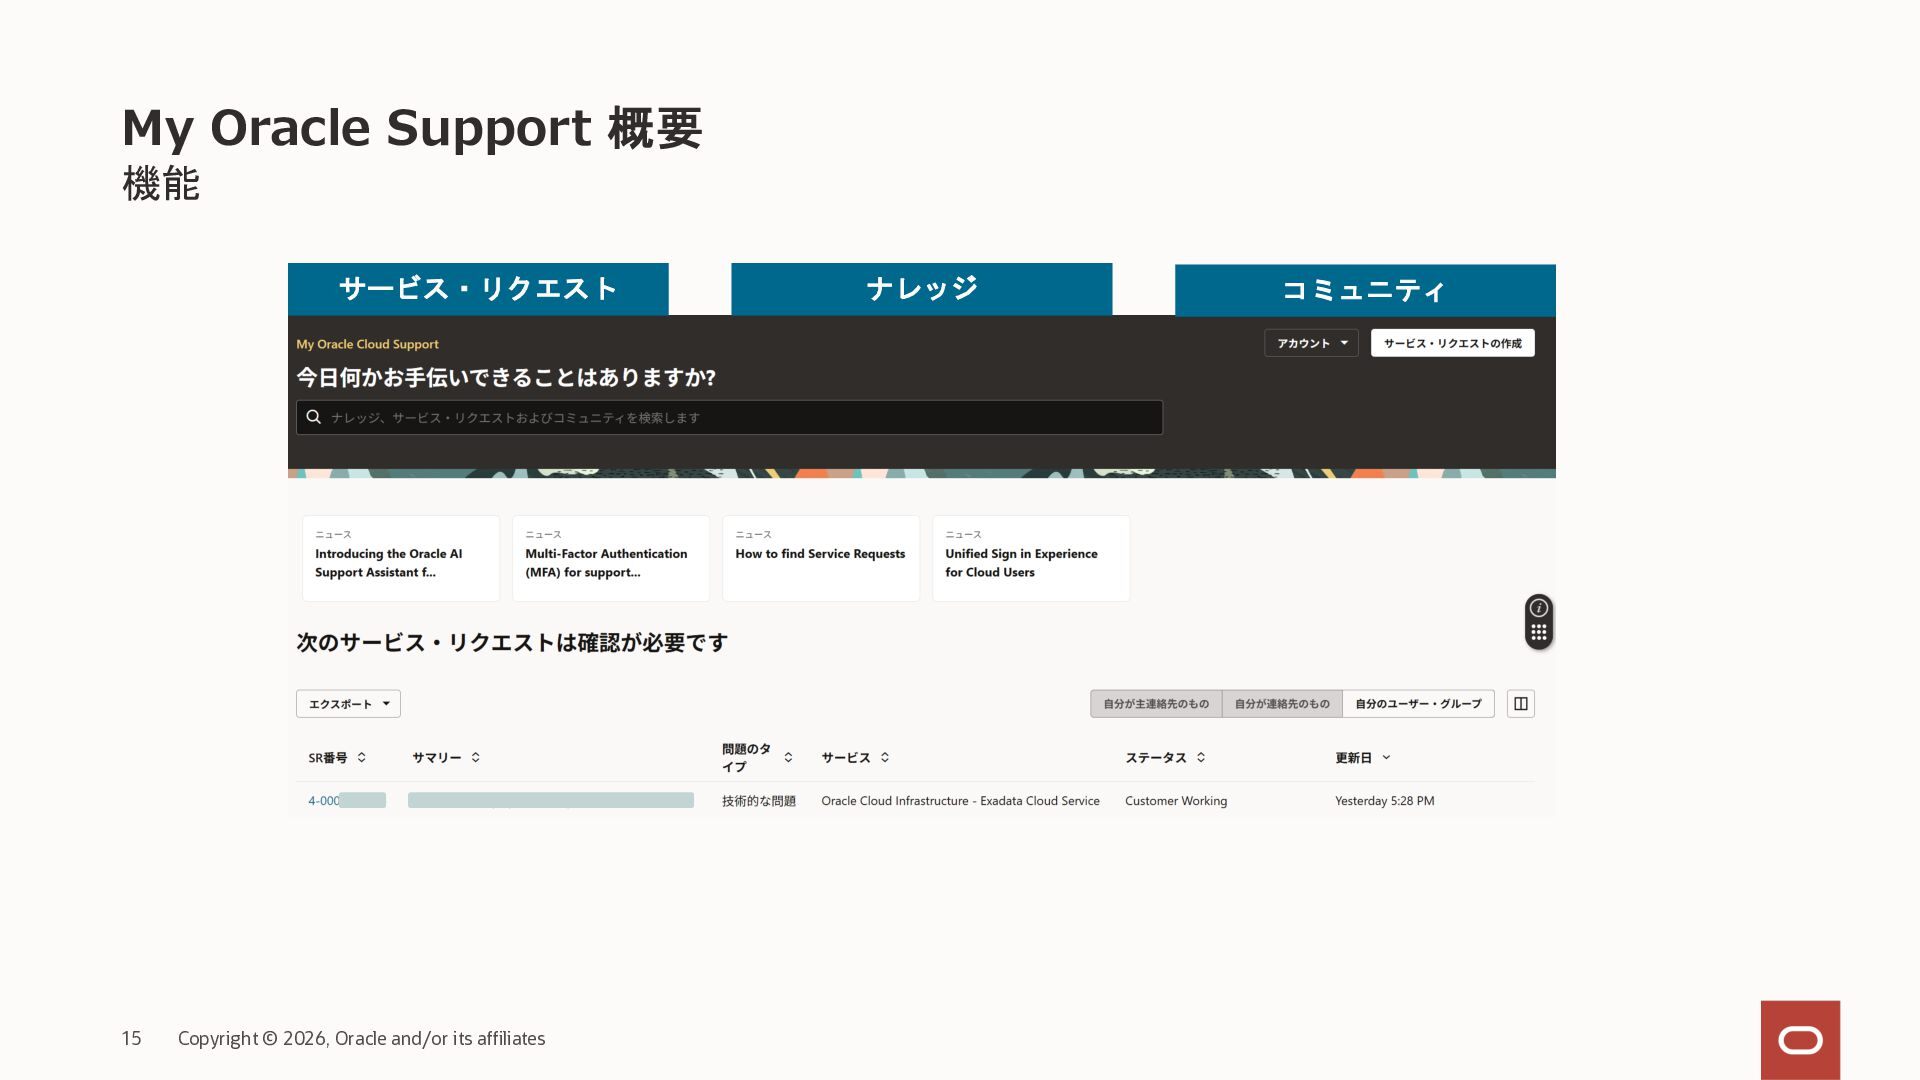Screen dimensions: 1920x1080
Task: Open the アカウント dropdown
Action: (x=1311, y=343)
